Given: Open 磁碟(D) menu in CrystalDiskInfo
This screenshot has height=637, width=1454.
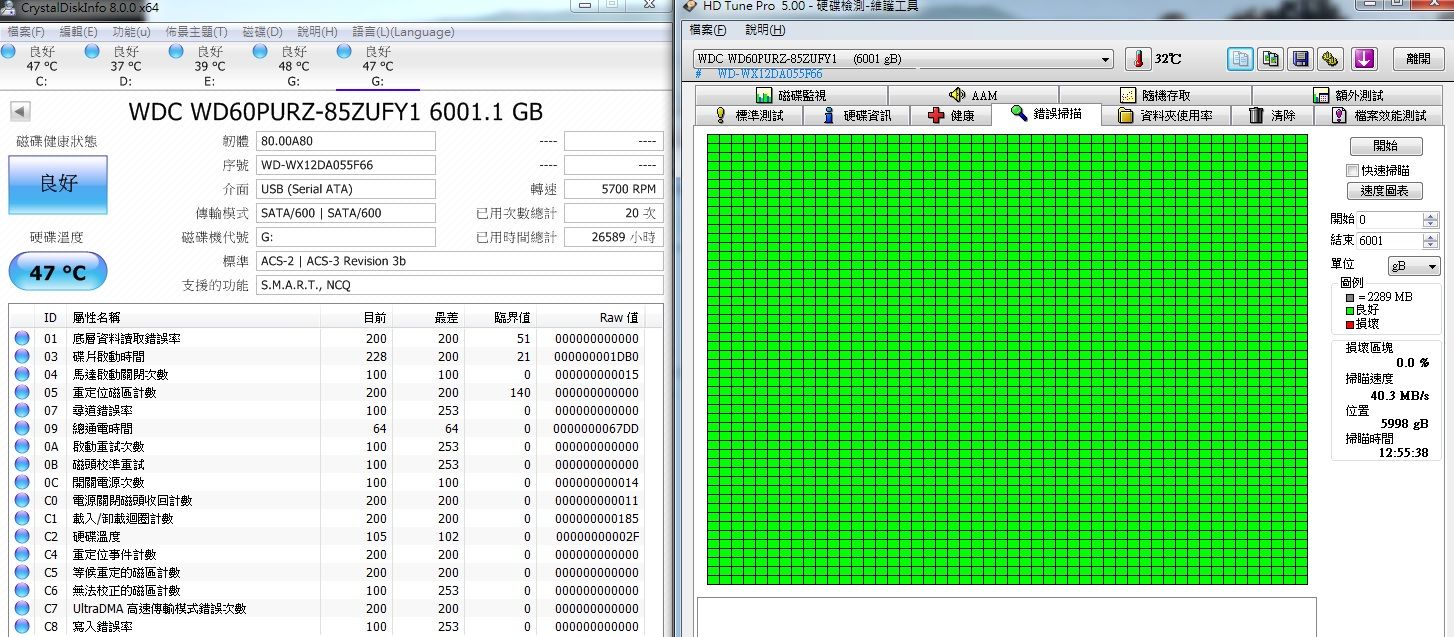Looking at the screenshot, I should [x=263, y=32].
